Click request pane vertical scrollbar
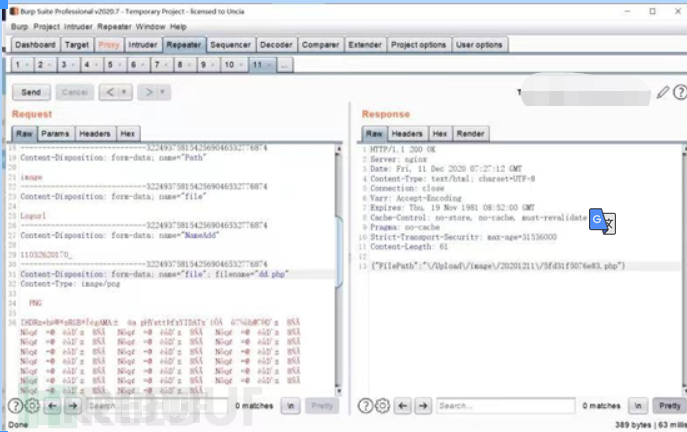The width and height of the screenshot is (687, 432). tap(339, 252)
